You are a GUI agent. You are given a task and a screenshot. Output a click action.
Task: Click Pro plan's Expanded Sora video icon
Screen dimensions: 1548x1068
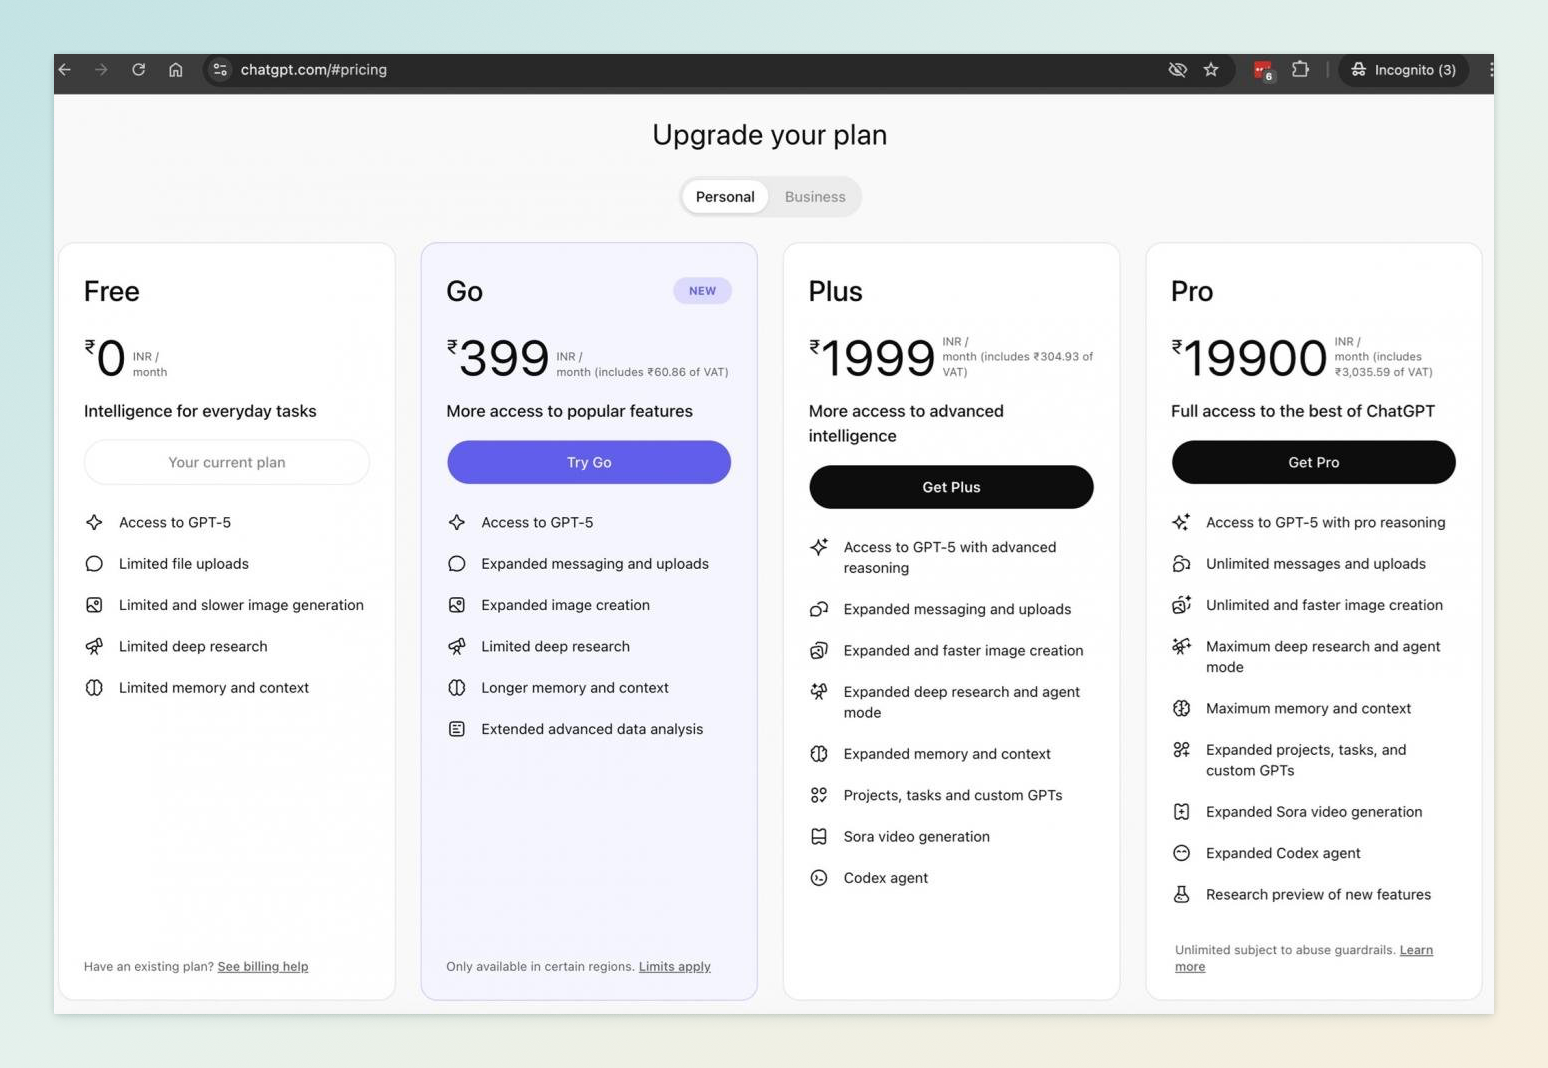[x=1181, y=812]
